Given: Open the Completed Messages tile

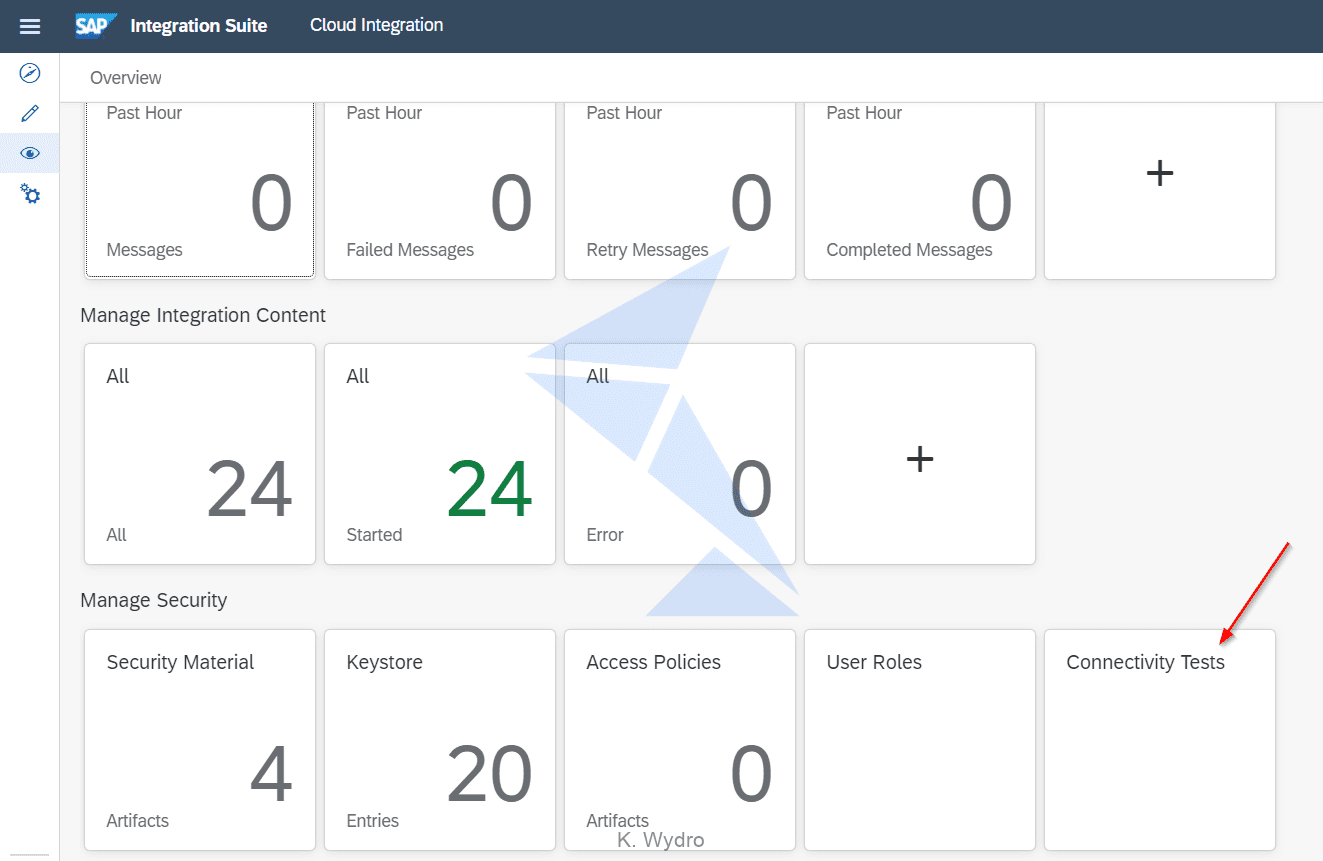Looking at the screenshot, I should [920, 190].
